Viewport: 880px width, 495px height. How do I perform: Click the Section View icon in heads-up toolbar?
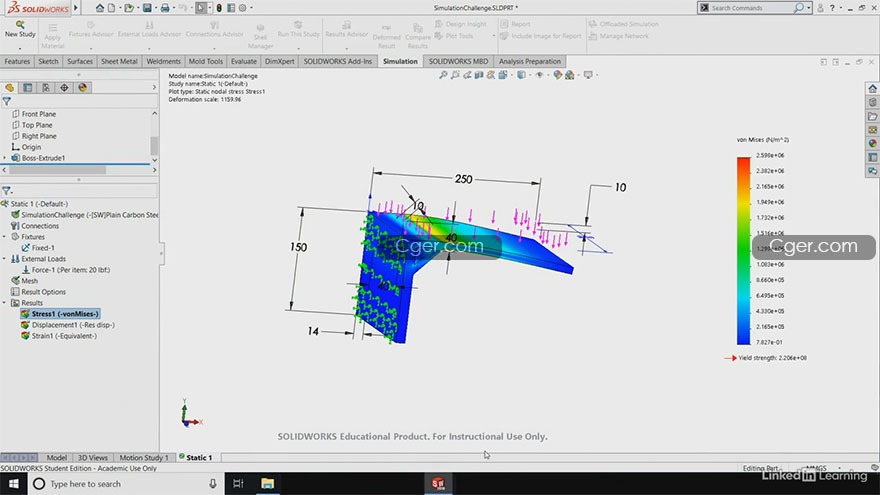pyautogui.click(x=479, y=75)
